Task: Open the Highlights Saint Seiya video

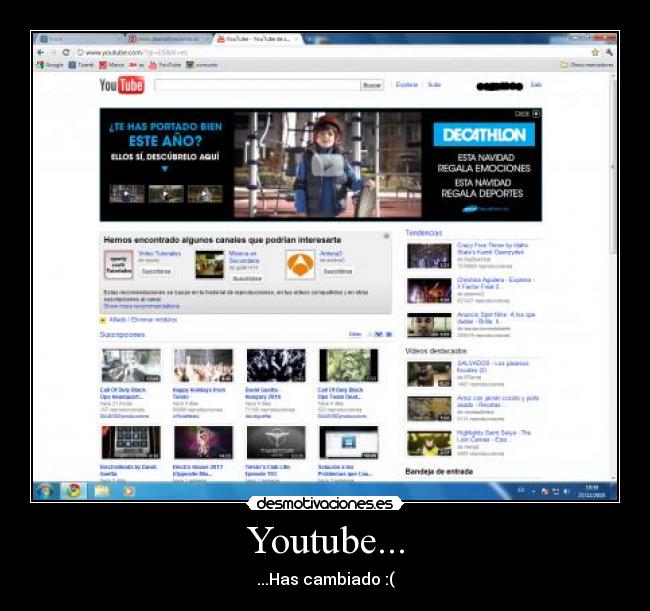Action: (429, 444)
